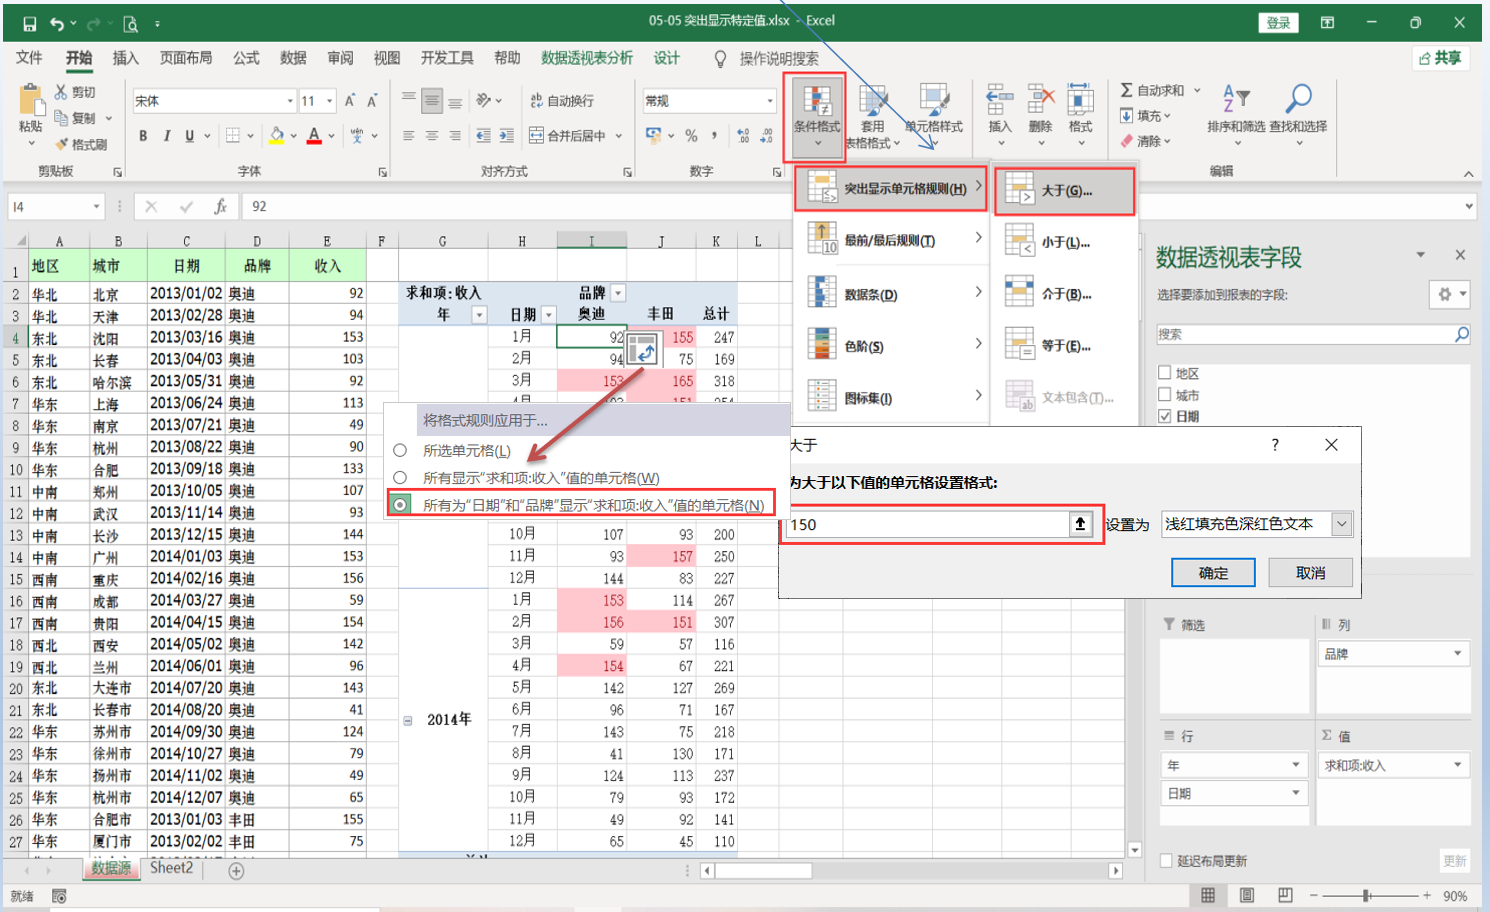This screenshot has width=1490, height=912.
Task: Open the 品牌 filter dropdown in pivot table
Action: pyautogui.click(x=618, y=293)
